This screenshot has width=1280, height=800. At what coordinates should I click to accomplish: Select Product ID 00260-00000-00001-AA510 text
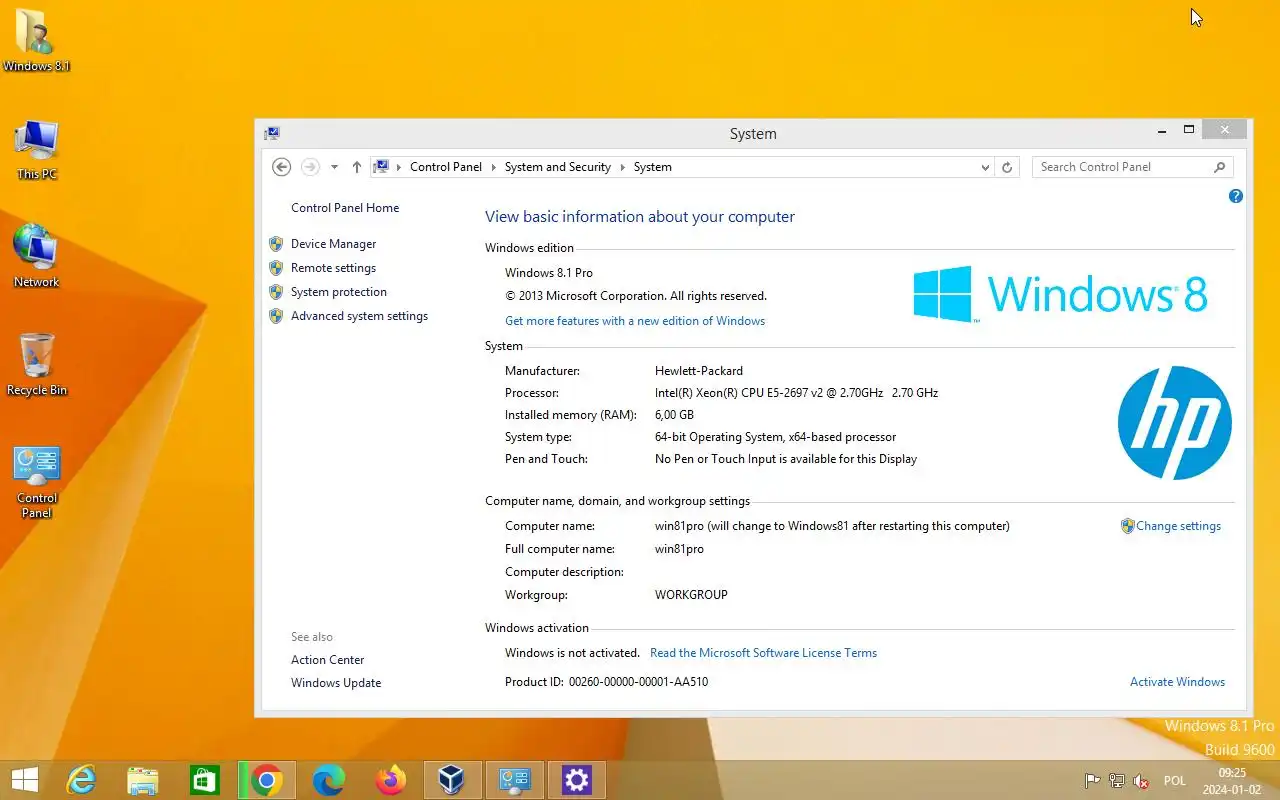pyautogui.click(x=638, y=682)
